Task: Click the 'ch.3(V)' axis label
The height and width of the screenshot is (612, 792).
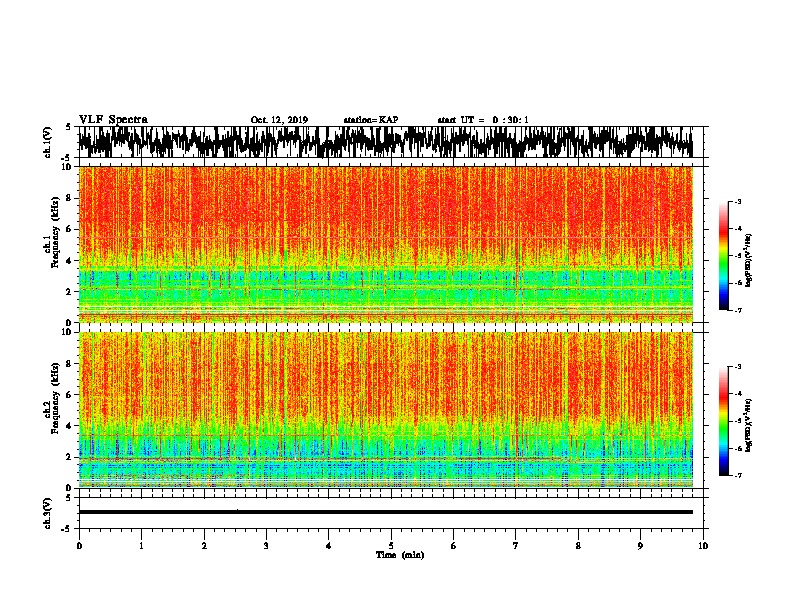Action: pos(48,514)
